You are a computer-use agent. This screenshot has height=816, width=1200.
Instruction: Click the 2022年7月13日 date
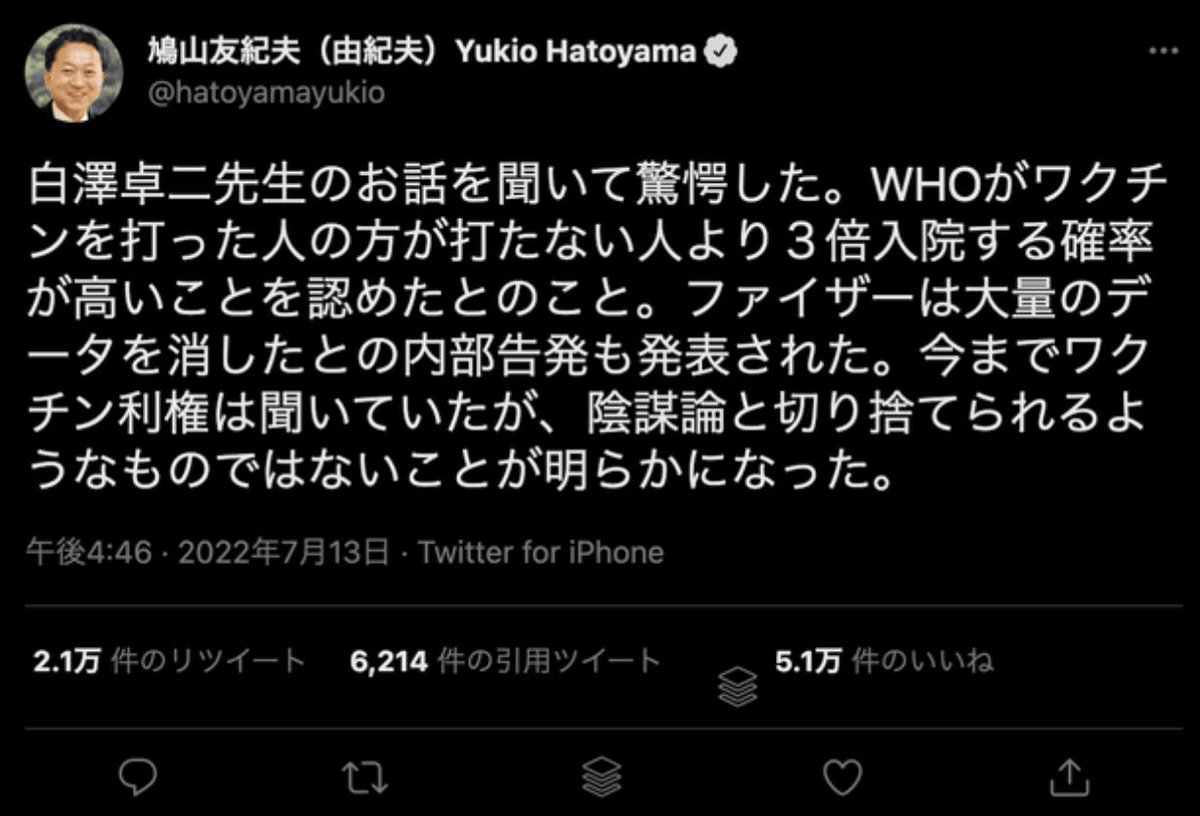(x=277, y=552)
